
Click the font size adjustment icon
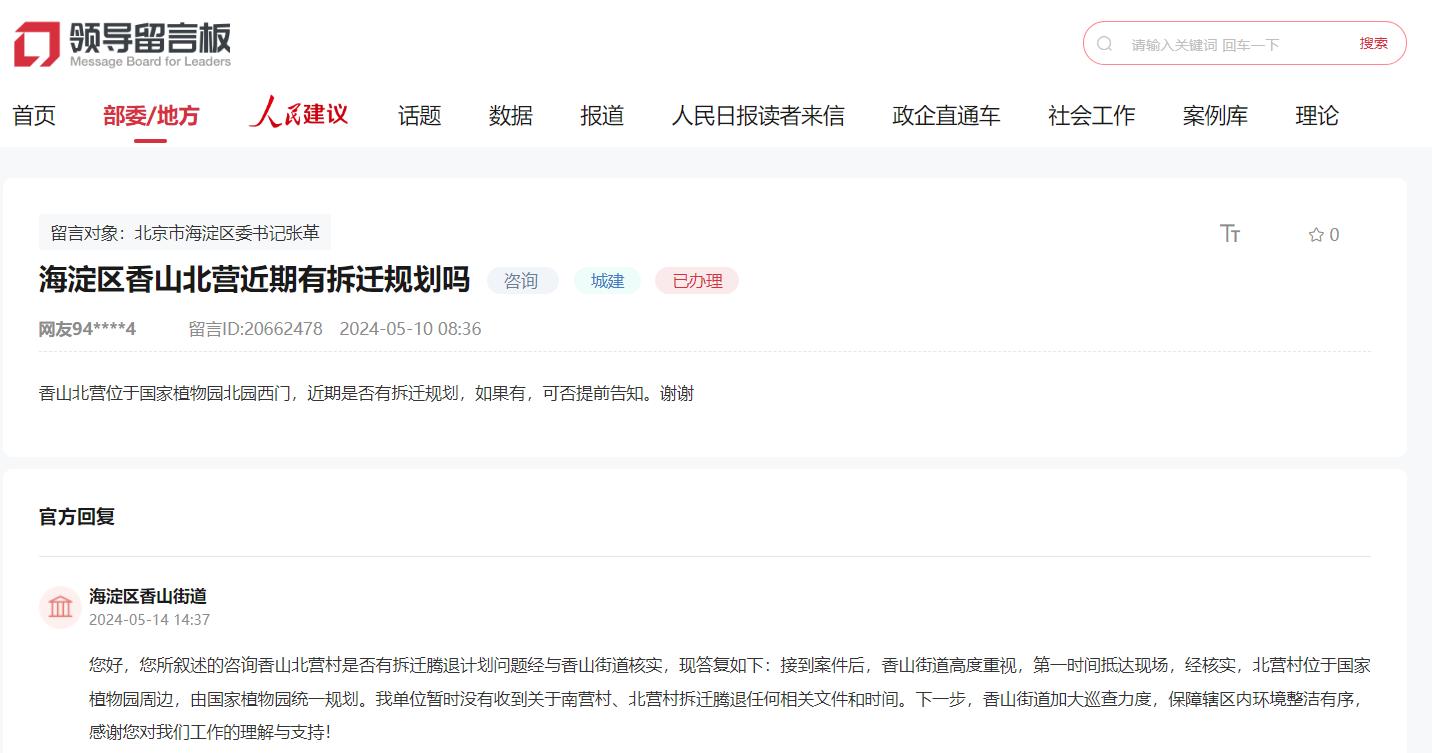click(1230, 234)
